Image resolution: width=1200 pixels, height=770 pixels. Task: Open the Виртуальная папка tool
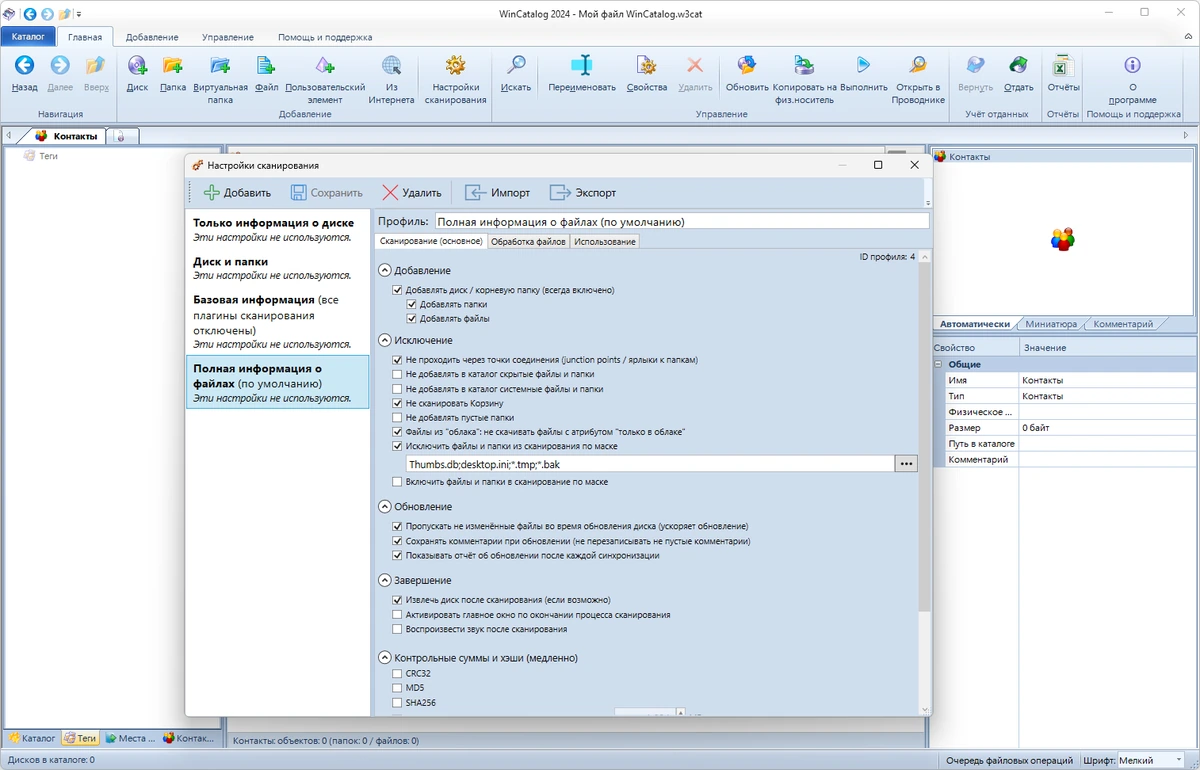(220, 66)
